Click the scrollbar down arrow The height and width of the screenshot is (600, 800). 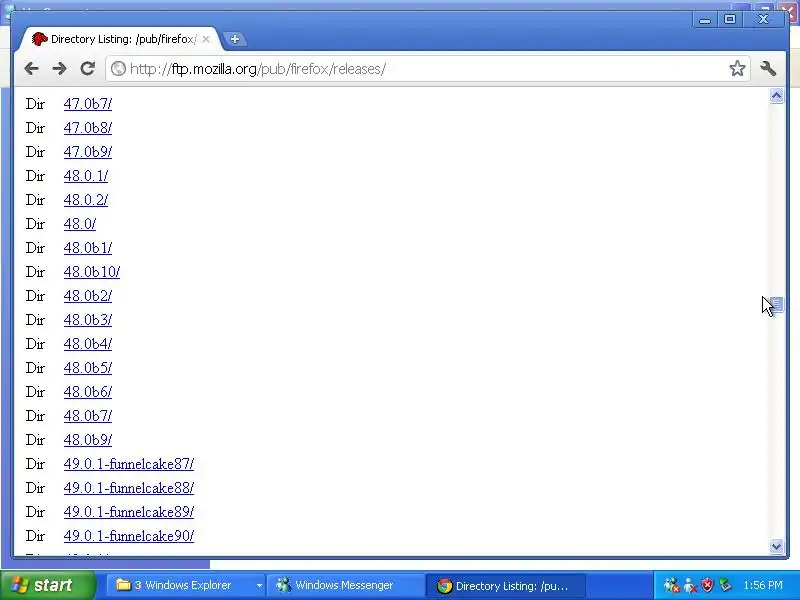tap(777, 546)
